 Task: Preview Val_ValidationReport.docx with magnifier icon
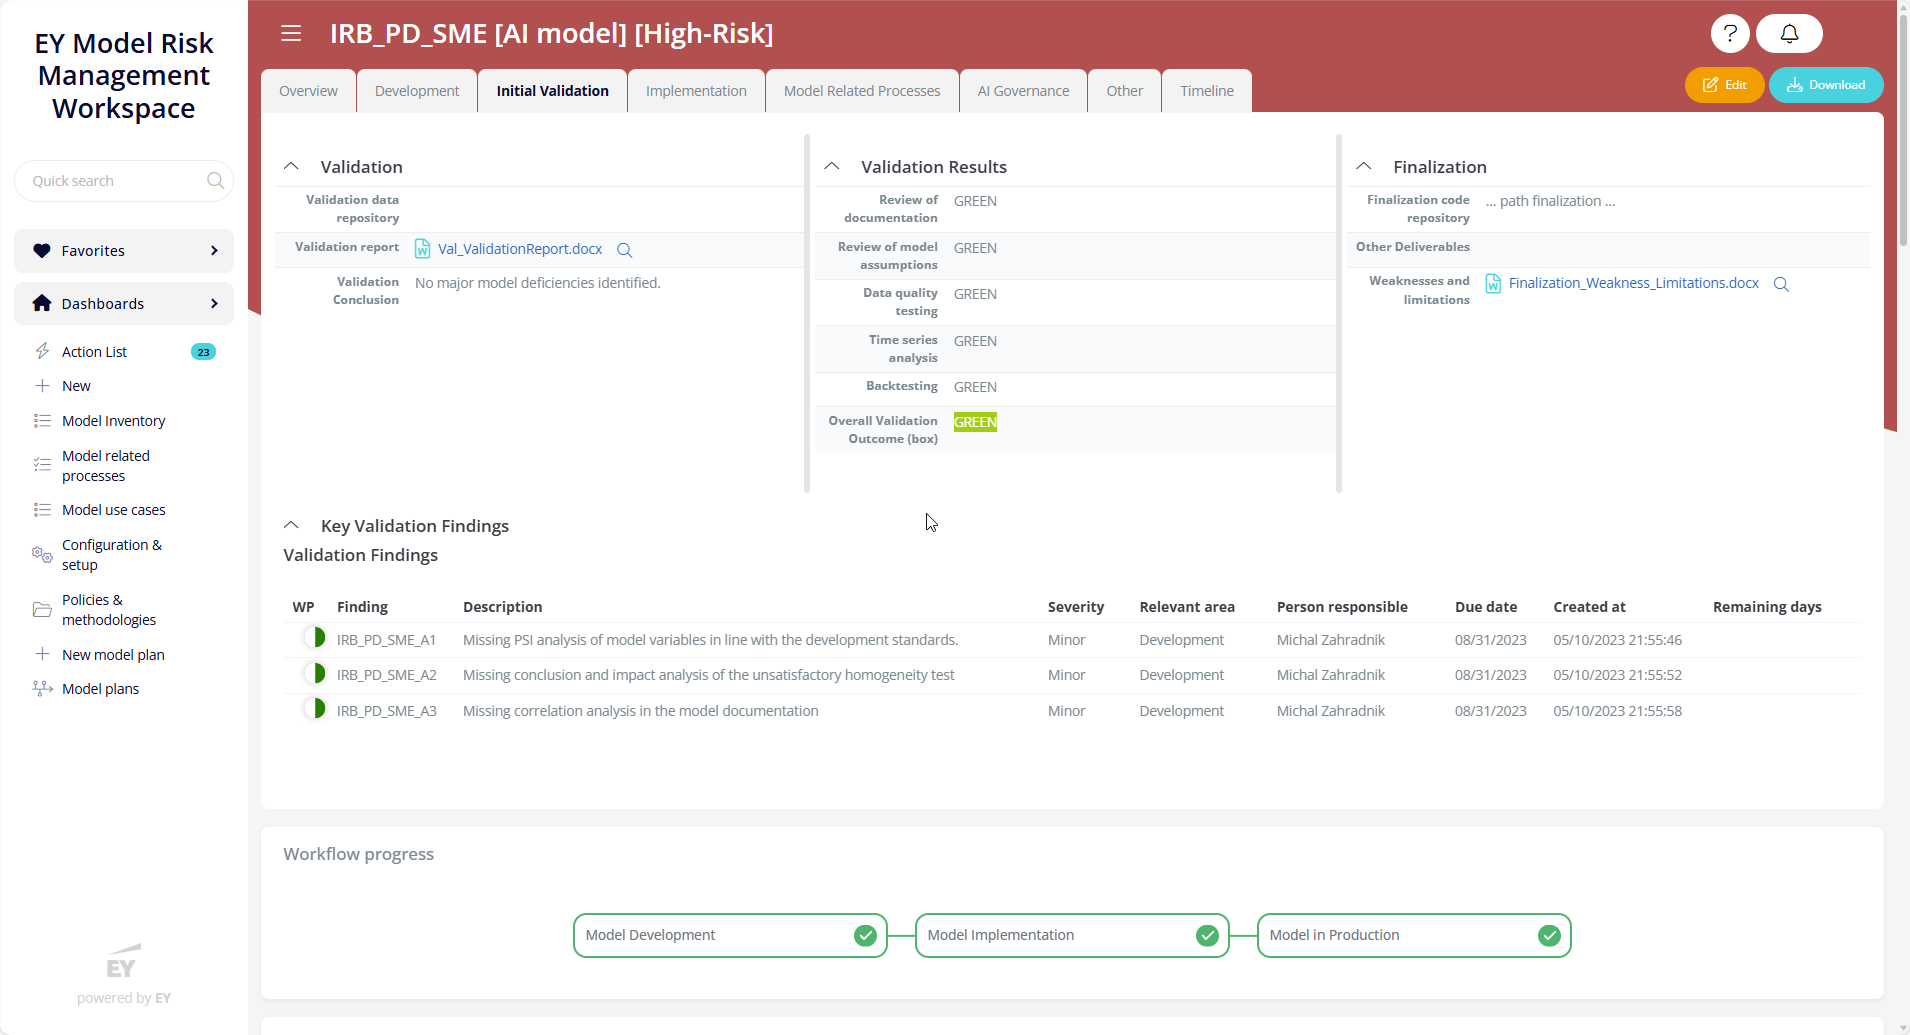[x=624, y=250]
